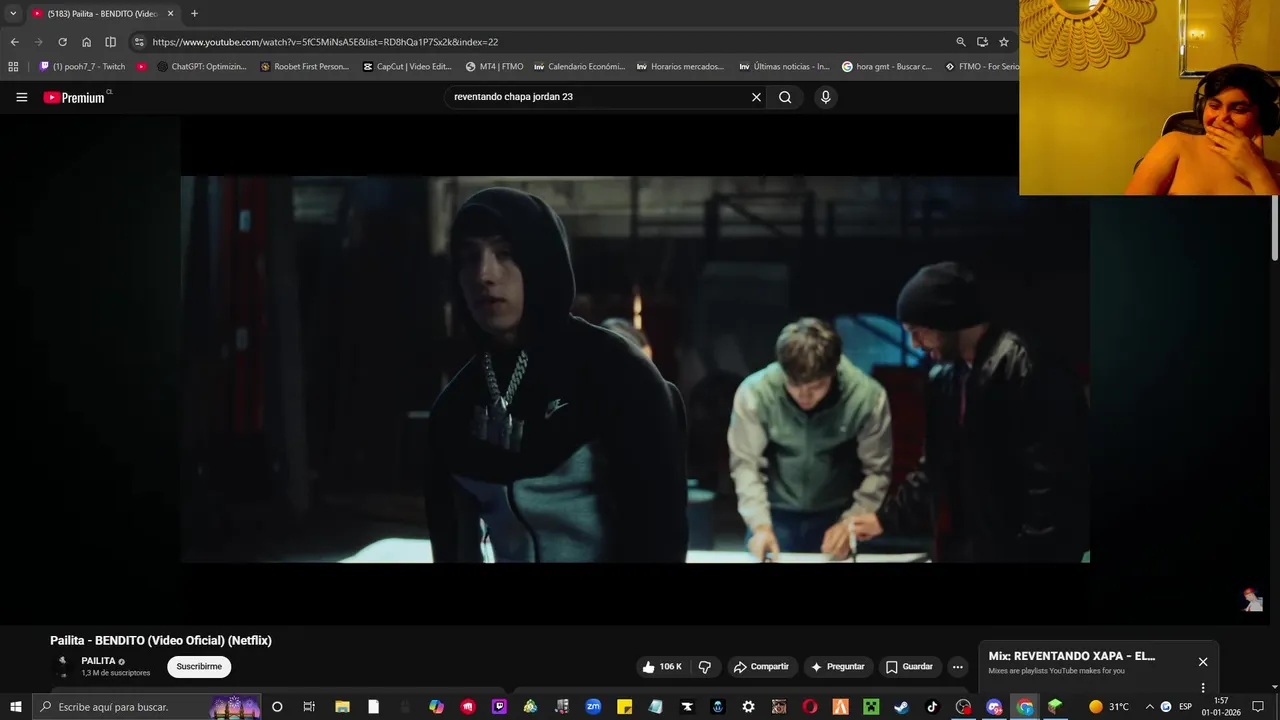
Task: Save the video with Guardar
Action: tap(909, 667)
